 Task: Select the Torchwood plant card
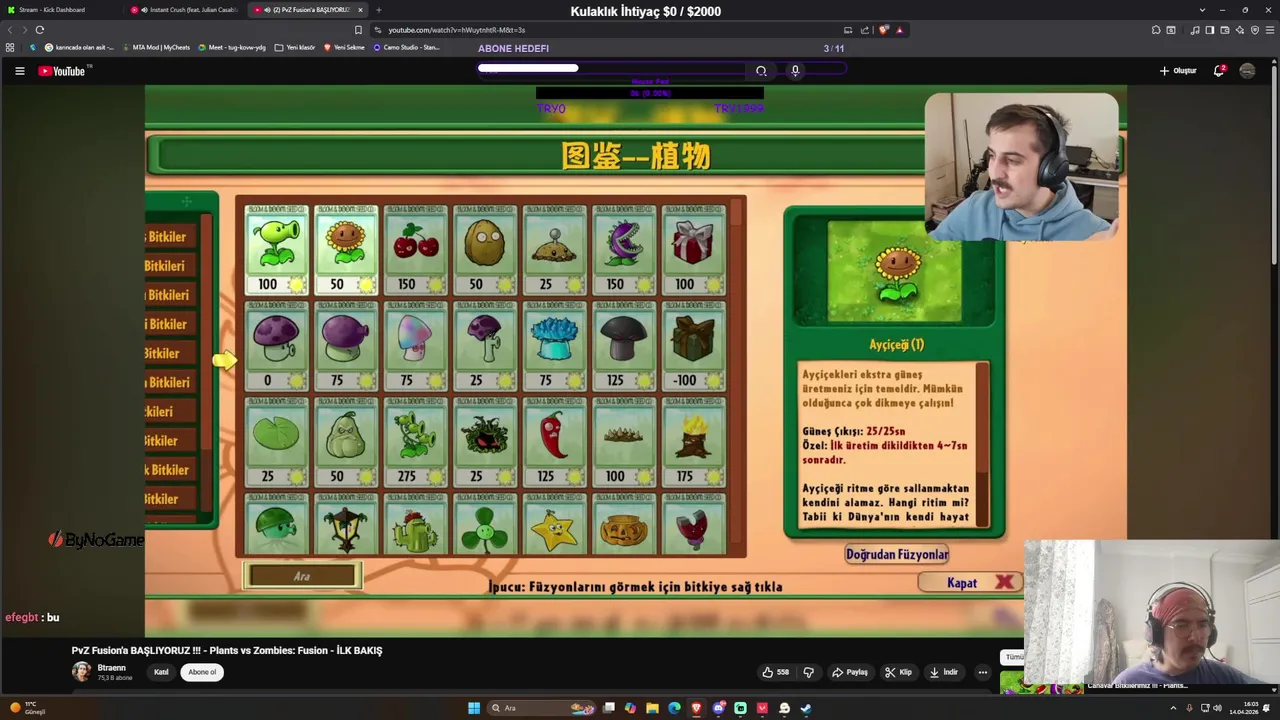click(x=694, y=442)
